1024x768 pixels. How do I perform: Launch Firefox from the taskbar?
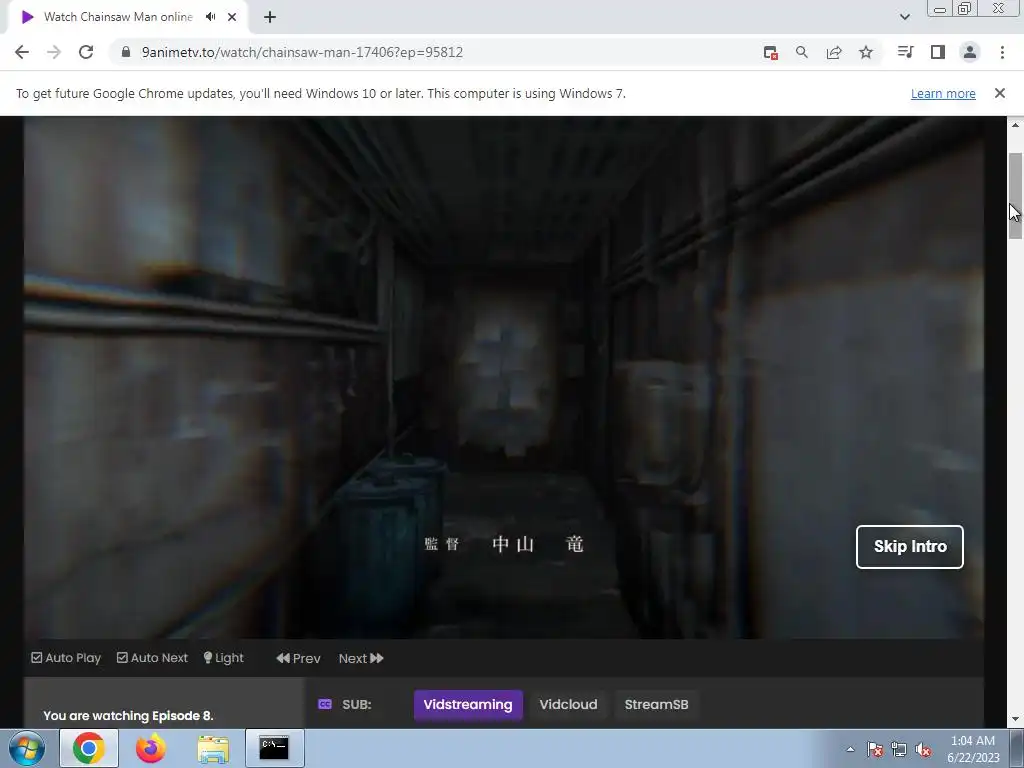(x=151, y=748)
